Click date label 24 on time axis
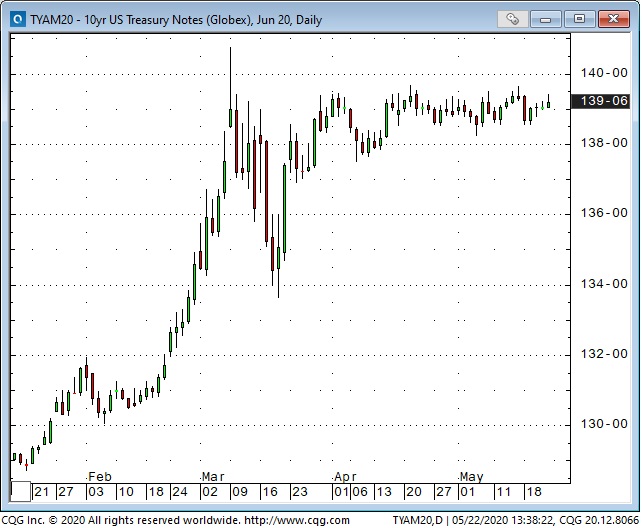Viewport: 642px width, 528px height. (180, 492)
